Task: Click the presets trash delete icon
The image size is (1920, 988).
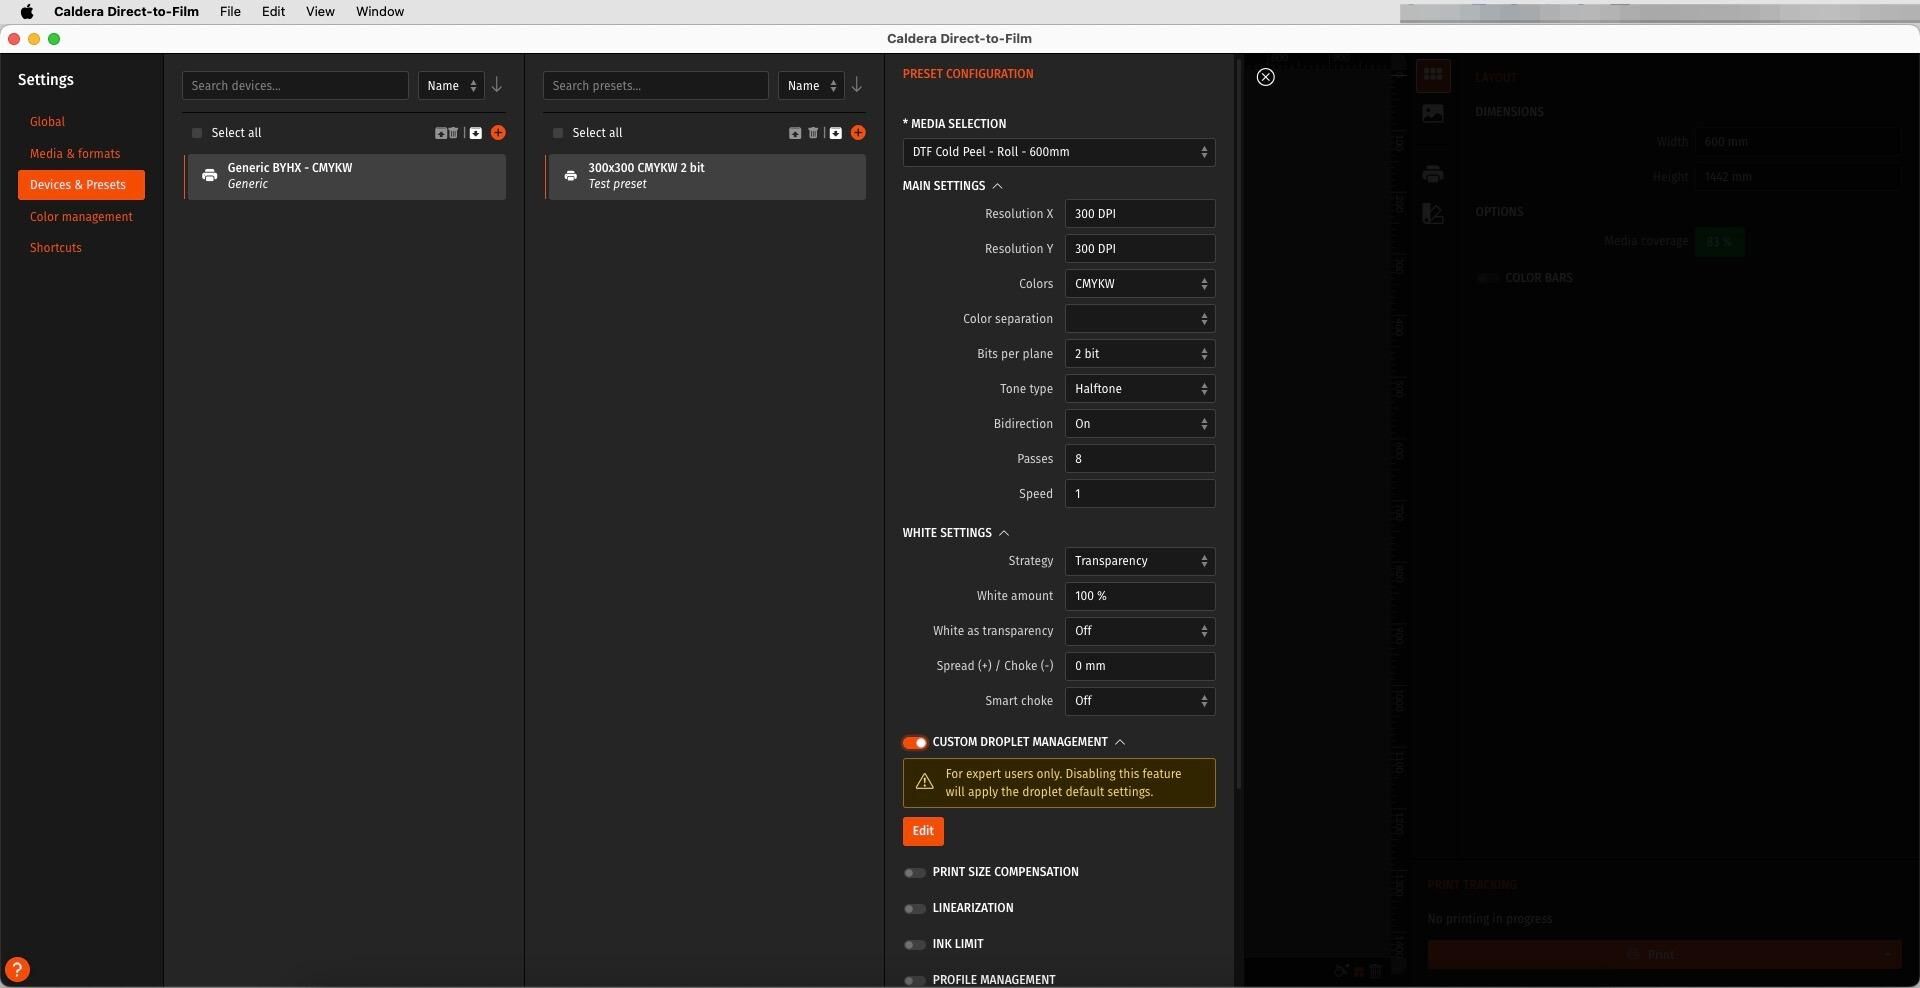Action: point(813,133)
